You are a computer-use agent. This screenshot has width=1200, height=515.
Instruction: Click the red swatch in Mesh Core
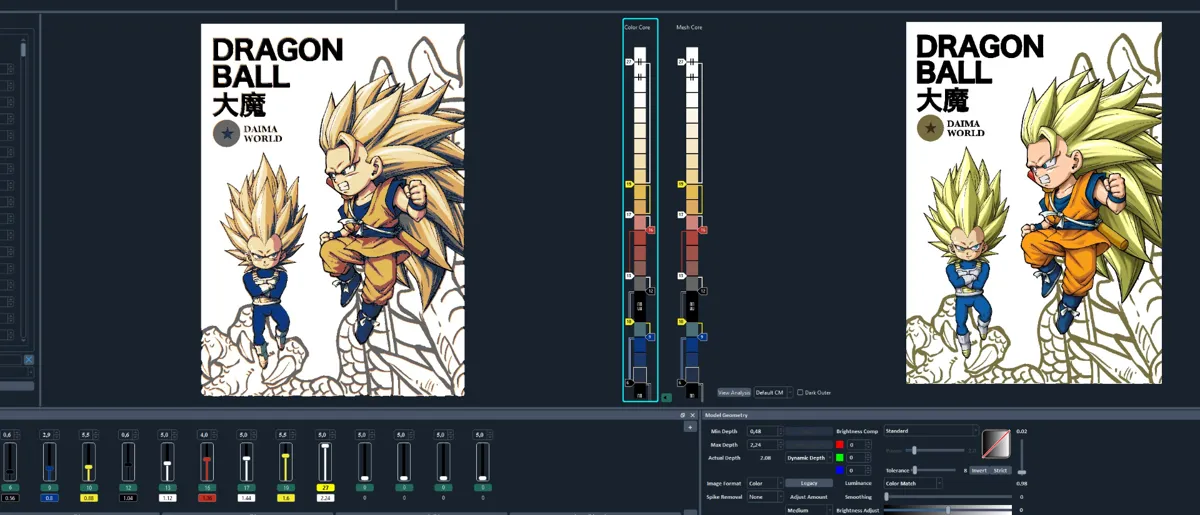click(690, 238)
